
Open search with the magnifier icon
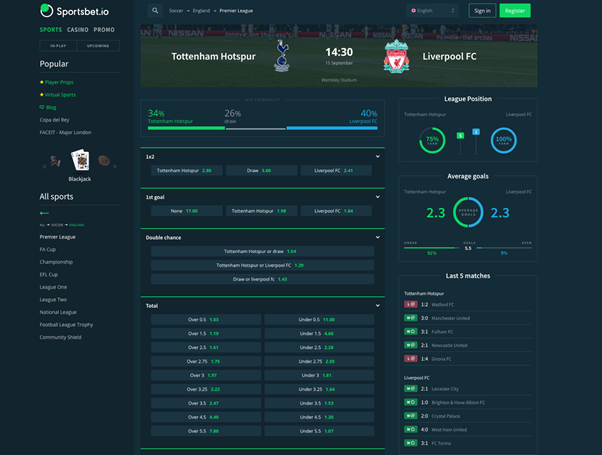pos(155,11)
